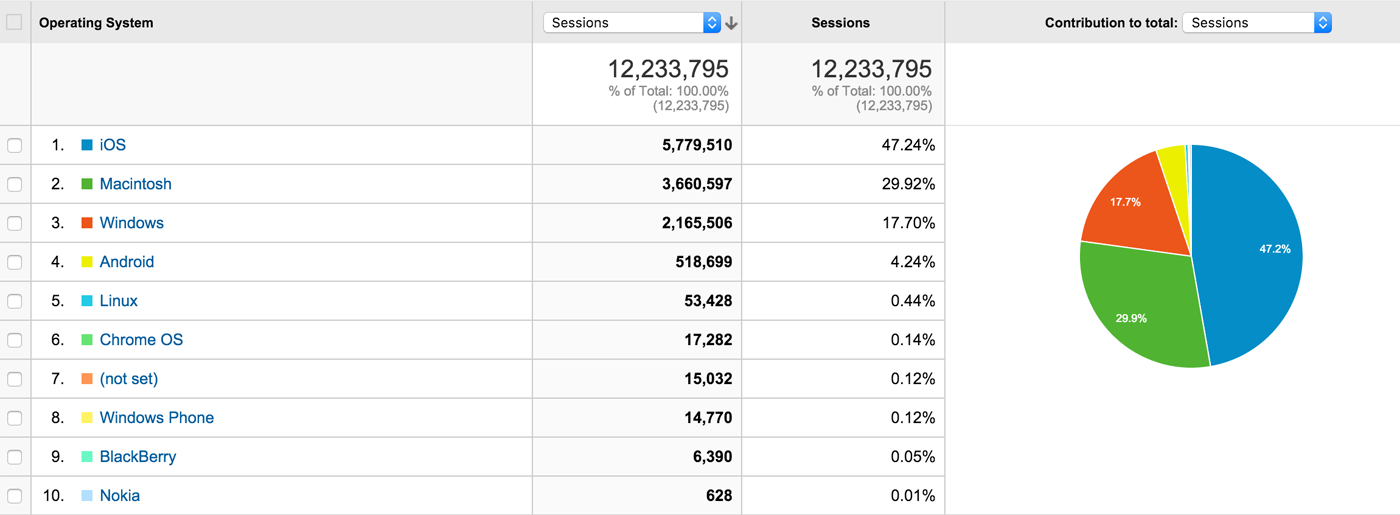Click the BlackBerry operating system link
This screenshot has height=515, width=1400.
(x=137, y=457)
